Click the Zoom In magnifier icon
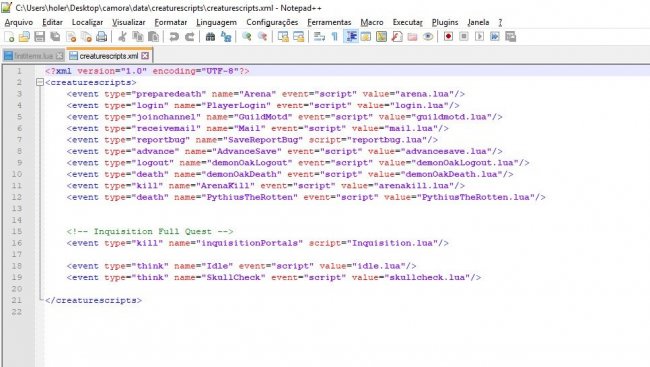This screenshot has height=367, width=650. (247, 37)
